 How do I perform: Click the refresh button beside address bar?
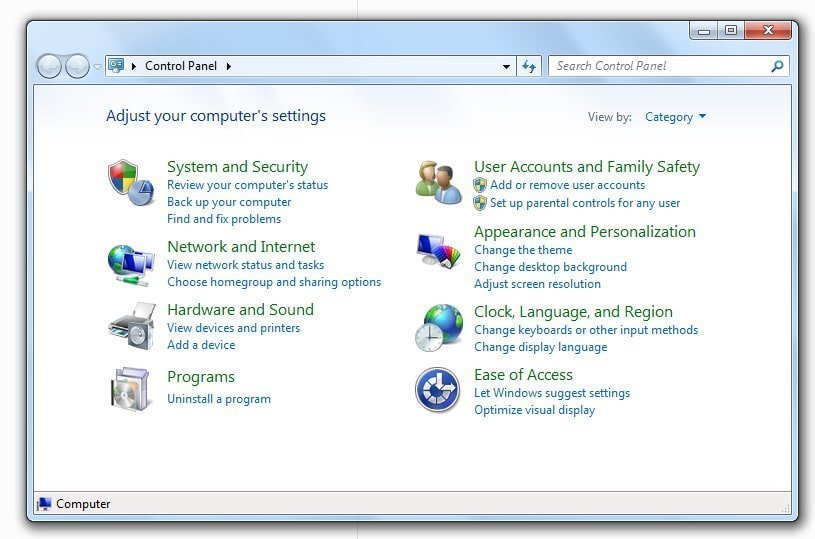[x=530, y=66]
